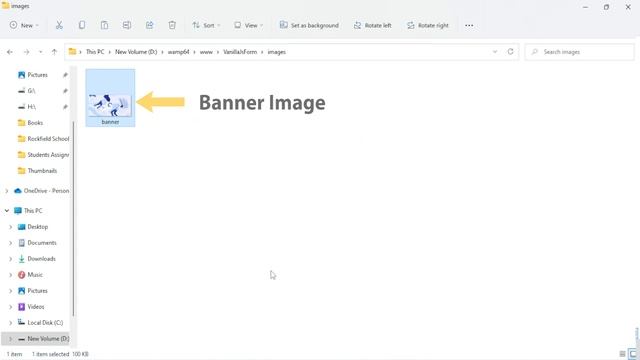This screenshot has width=640, height=360.
Task: Click Set as background button
Action: tap(309, 25)
